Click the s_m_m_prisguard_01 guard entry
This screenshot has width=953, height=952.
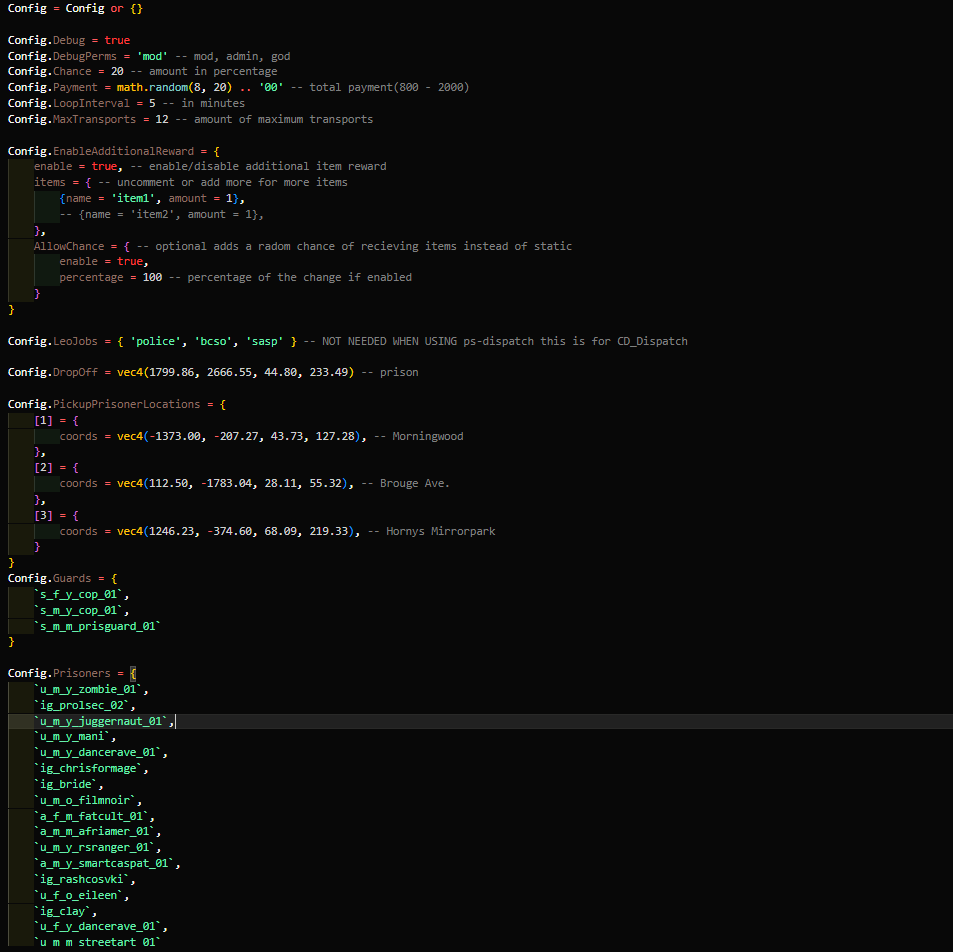click(97, 625)
